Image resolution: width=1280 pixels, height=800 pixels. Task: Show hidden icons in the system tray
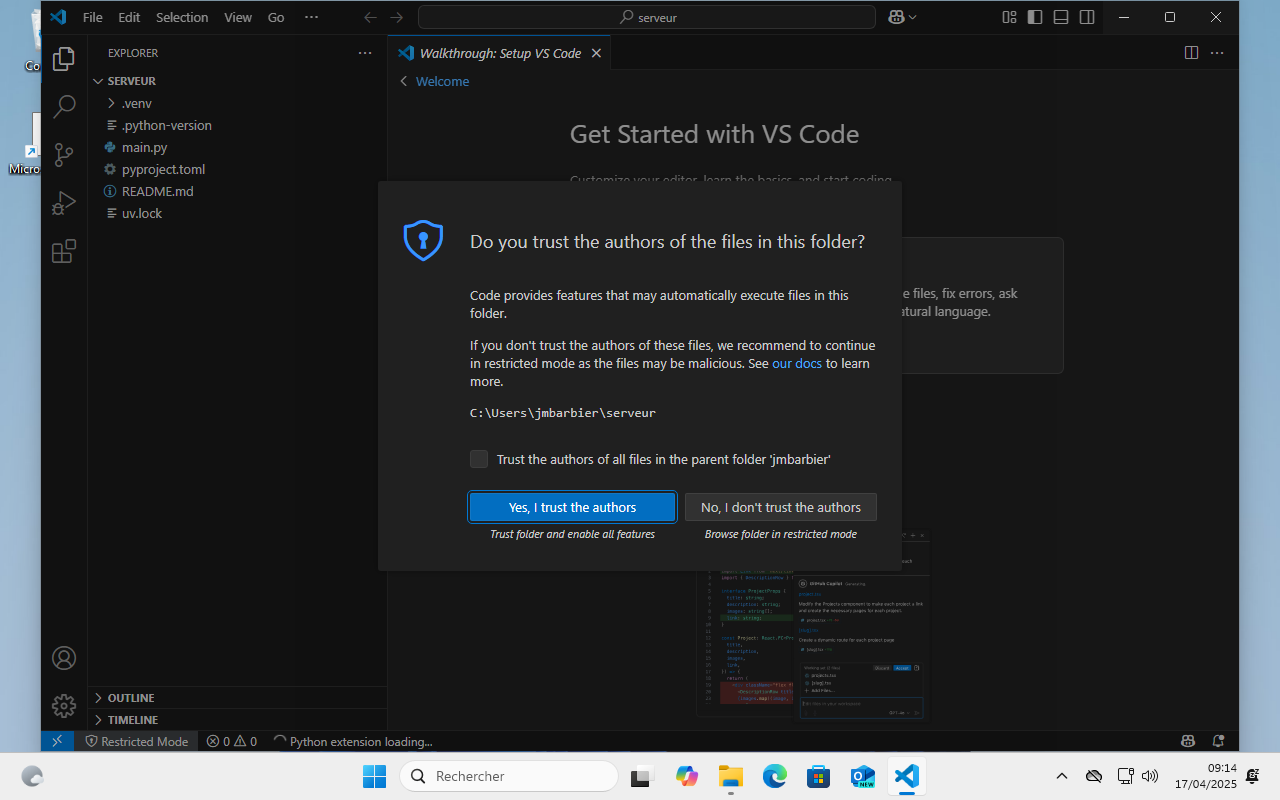(x=1062, y=776)
